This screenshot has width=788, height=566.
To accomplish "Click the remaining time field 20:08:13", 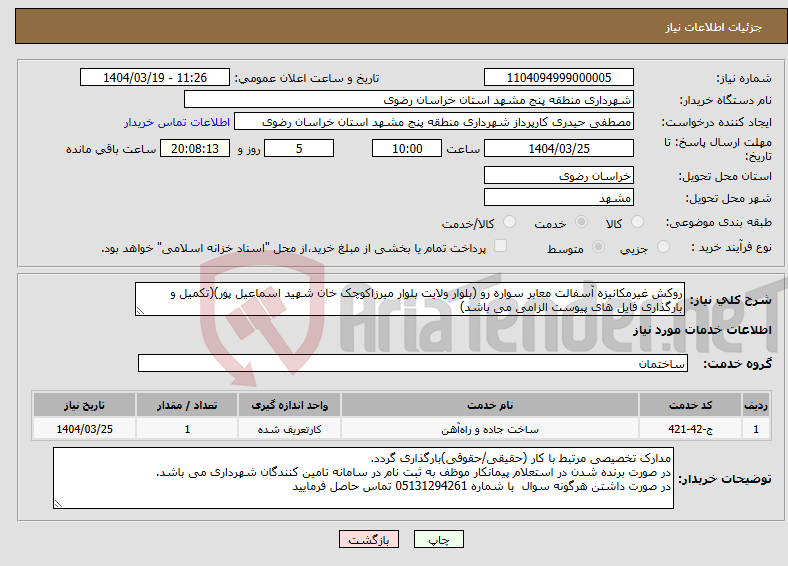I will pos(195,148).
